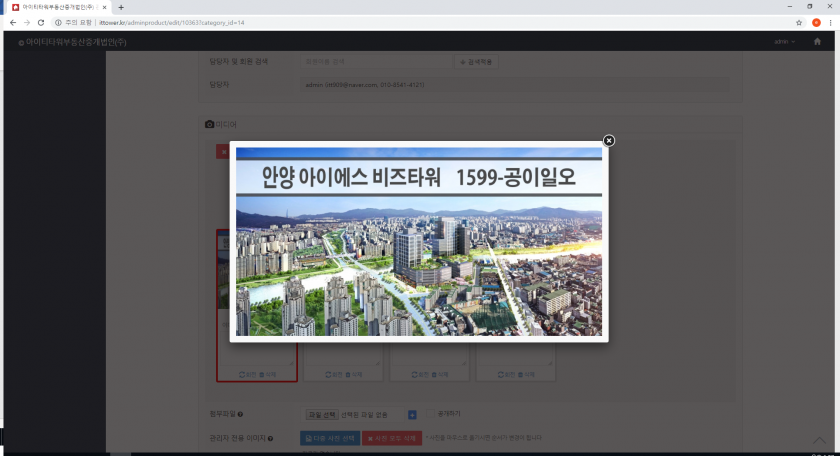The height and width of the screenshot is (456, 840).
Task: Click the blue plus icon next to file input
Action: coord(412,413)
